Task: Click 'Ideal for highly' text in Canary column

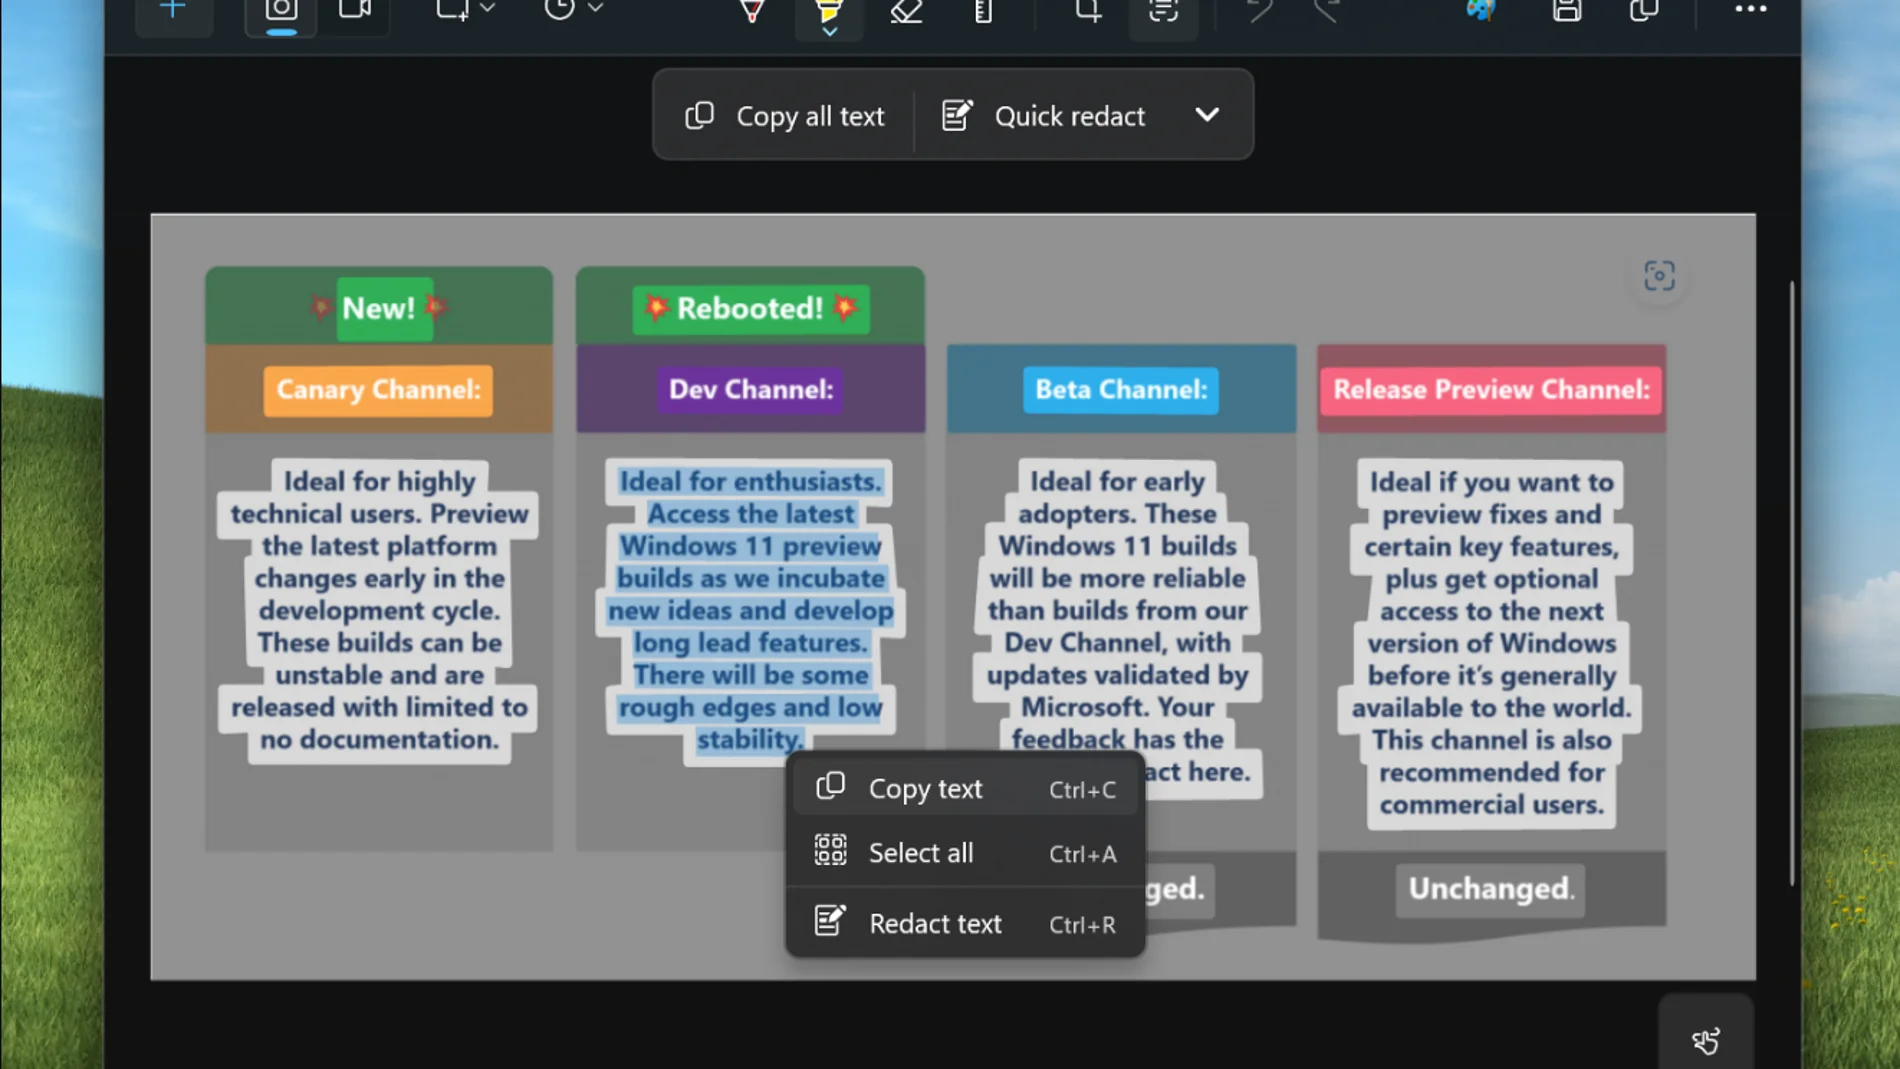Action: point(379,481)
